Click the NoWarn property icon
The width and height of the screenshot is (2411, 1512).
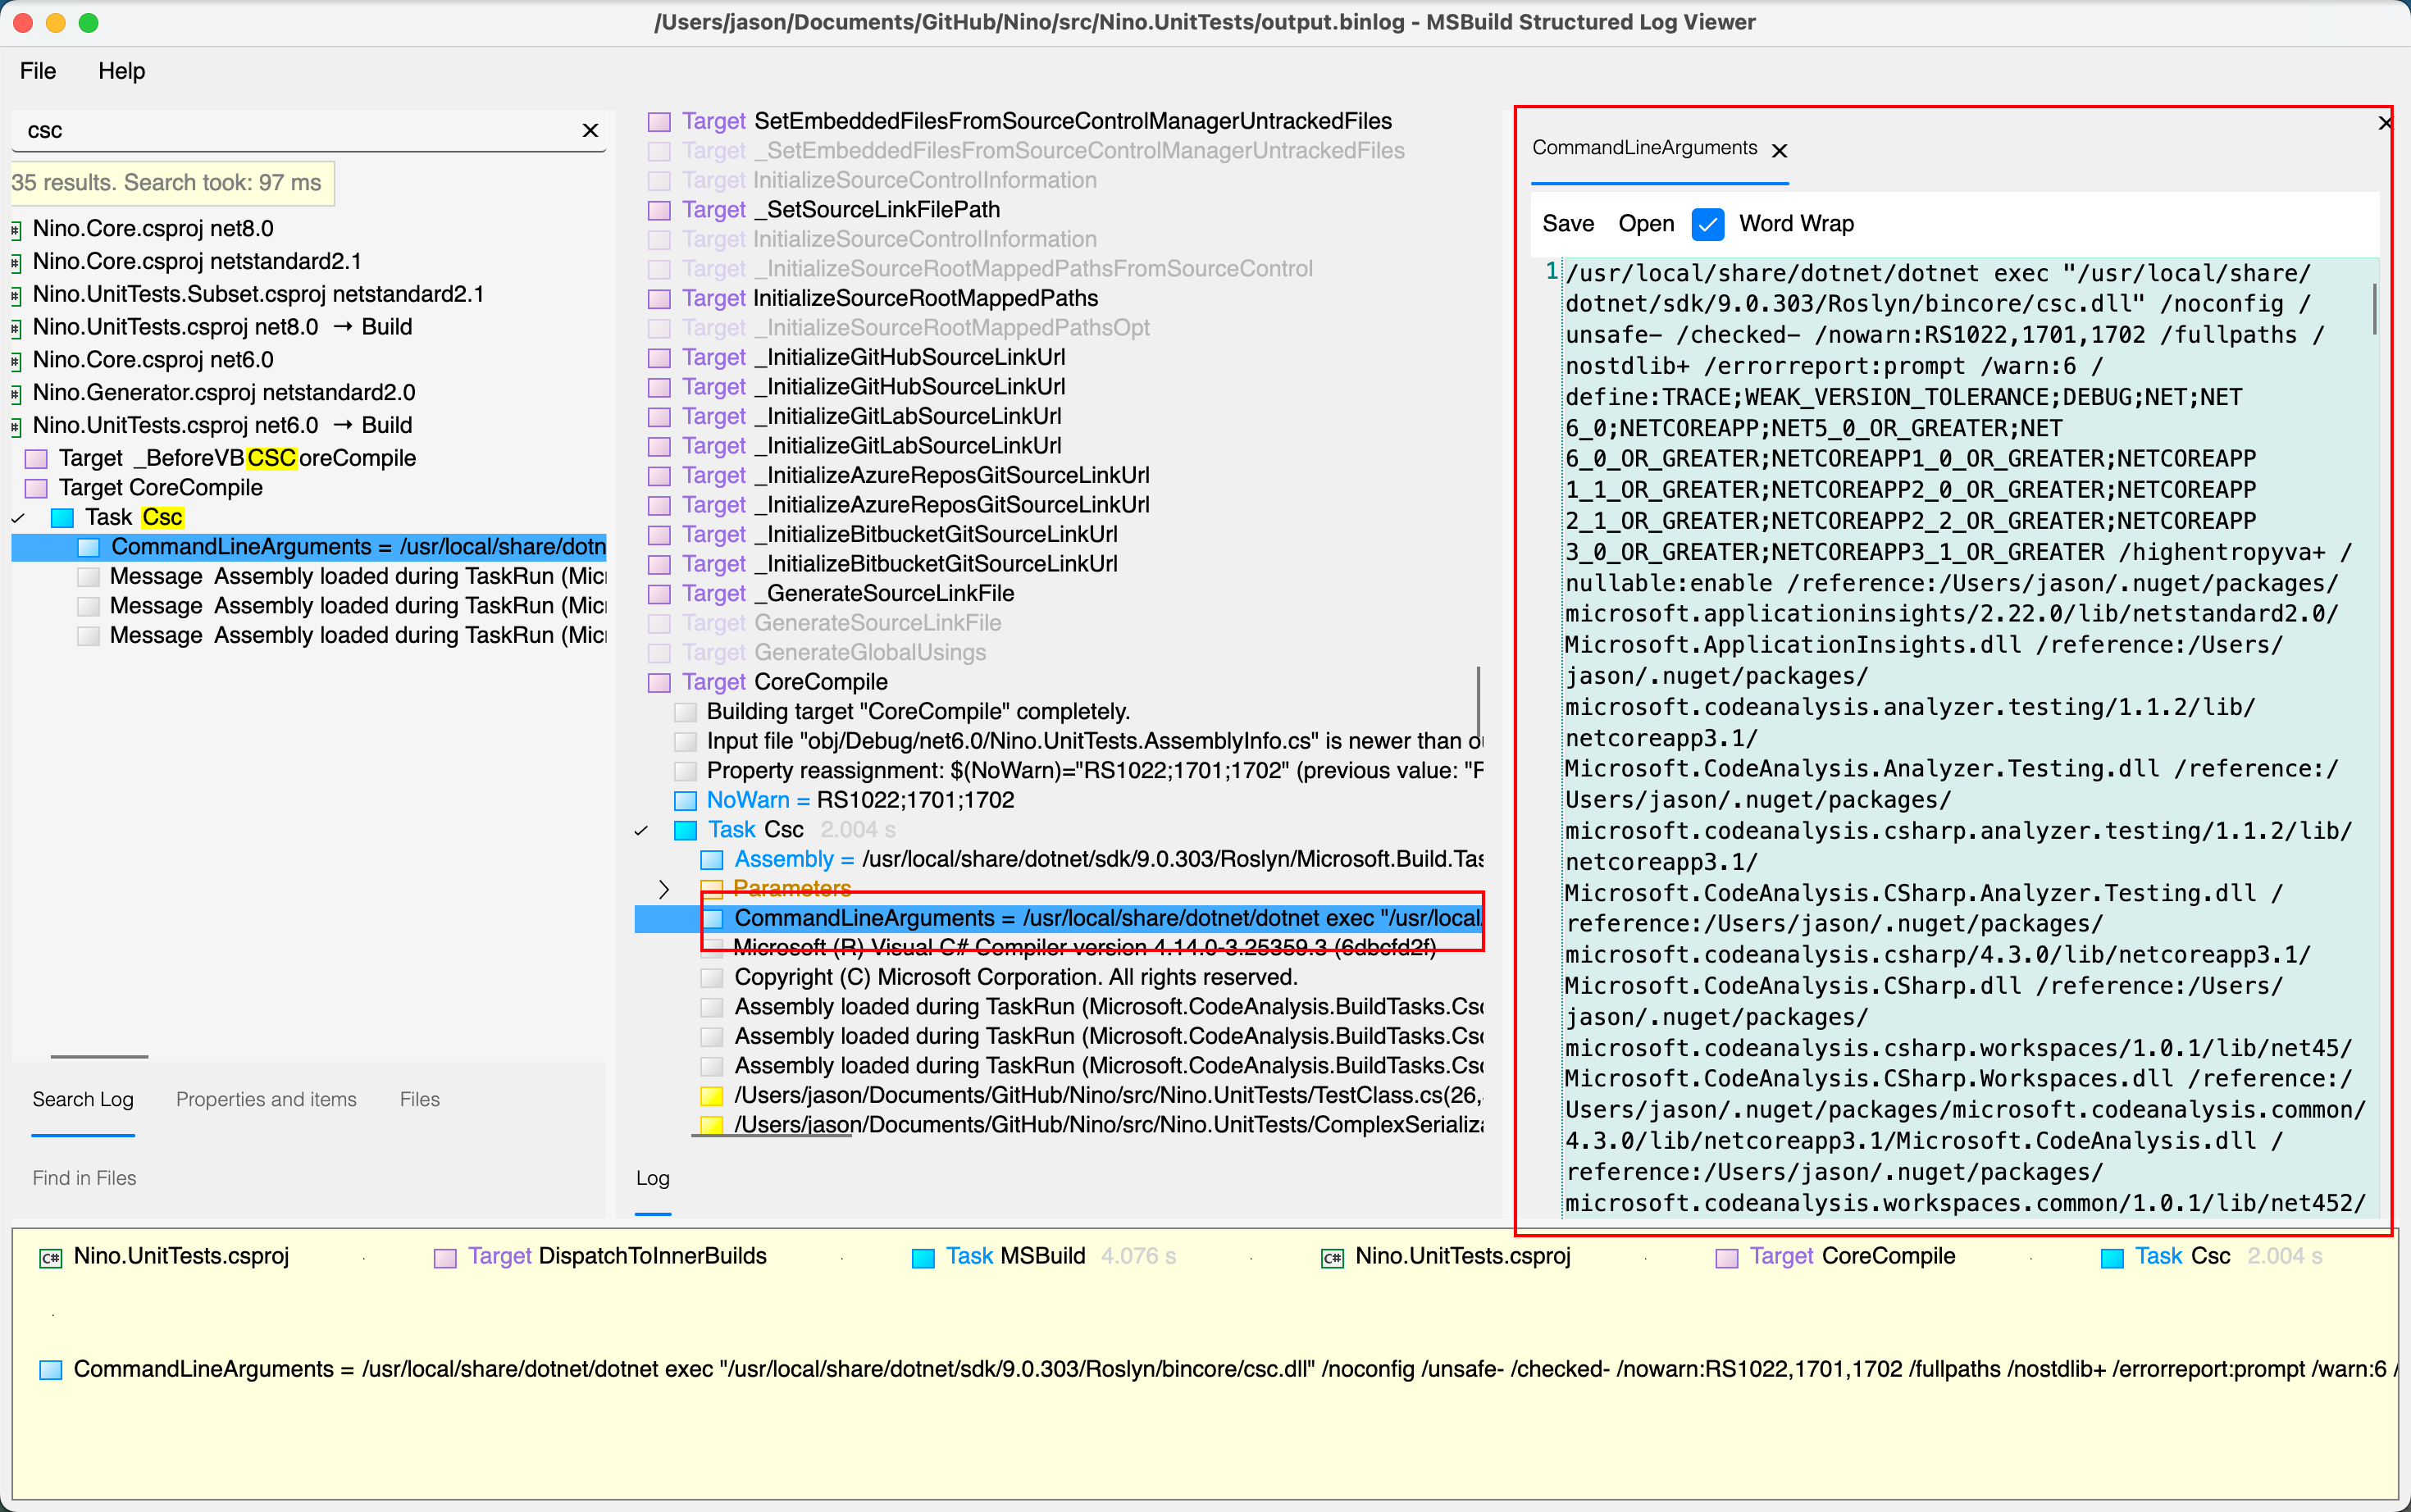point(686,800)
